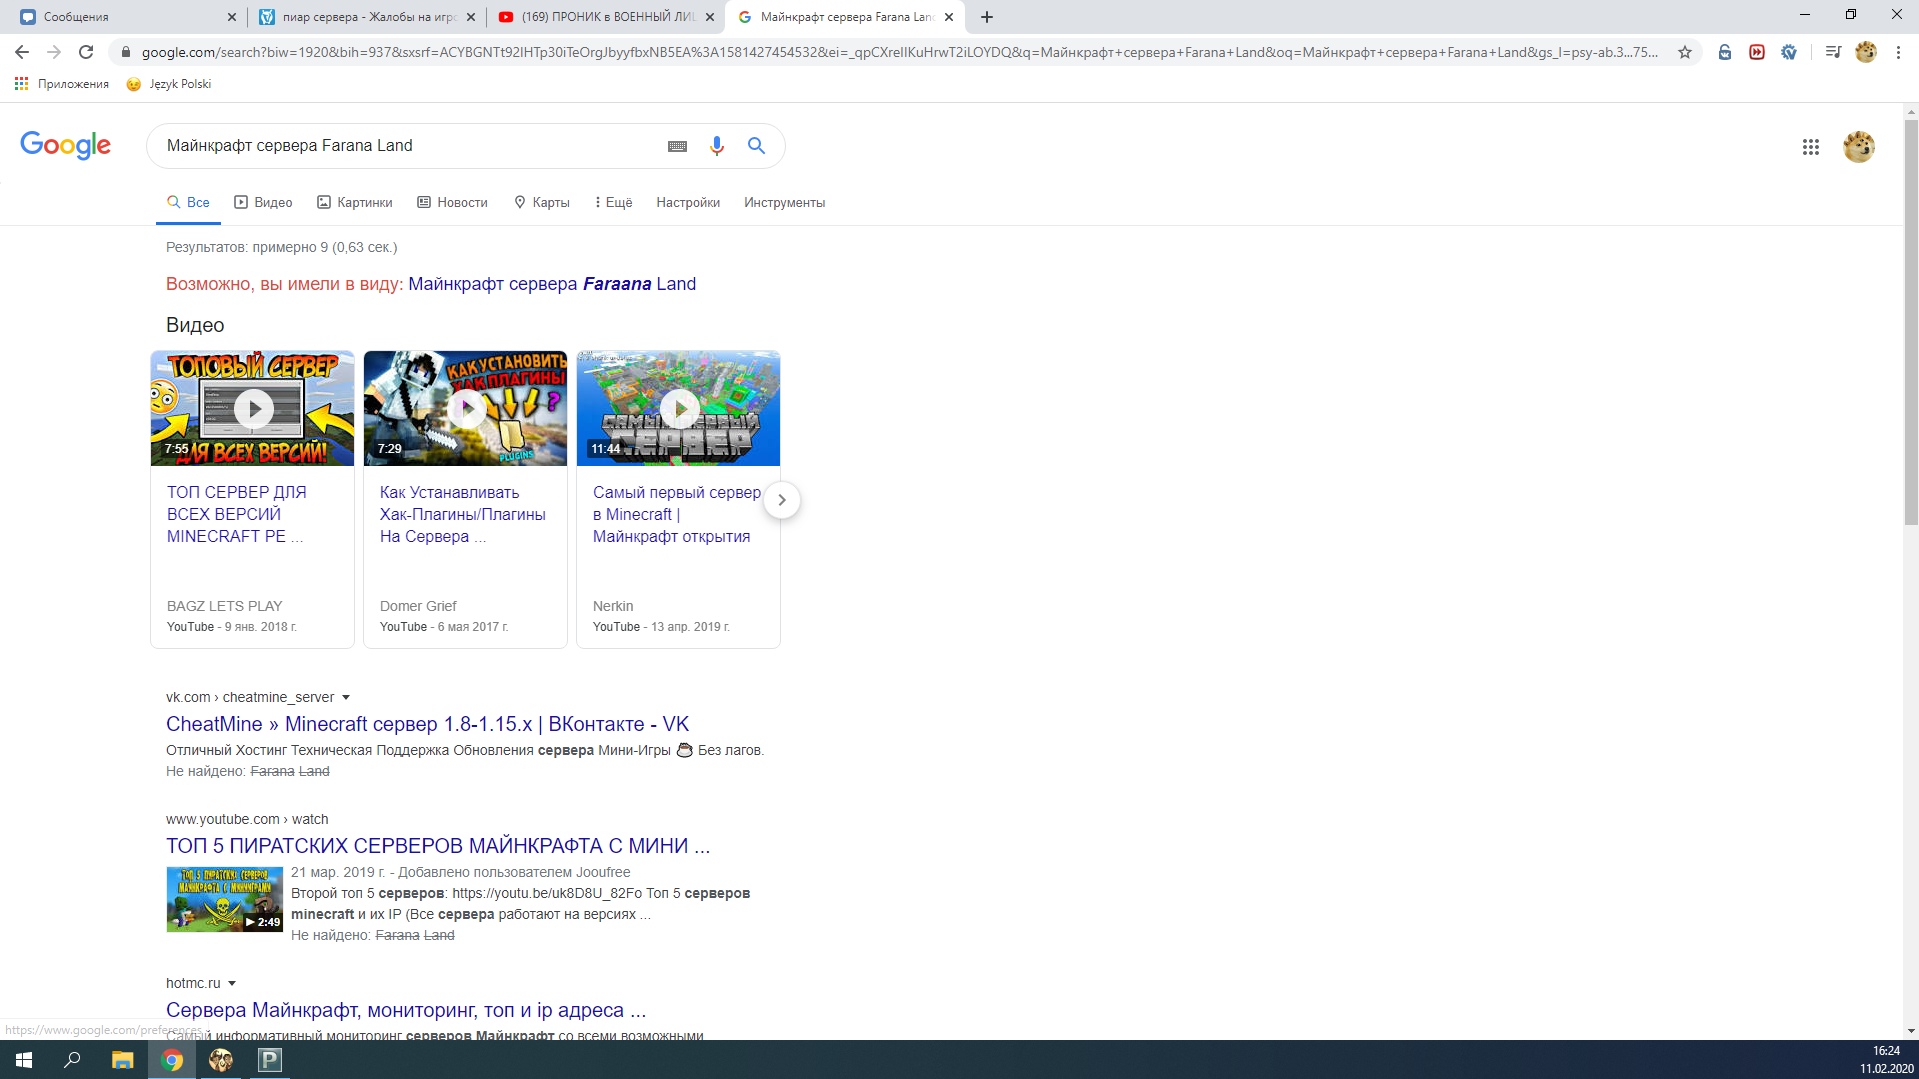The width and height of the screenshot is (1919, 1079).
Task: Play the 7:29 plugins video thumbnail
Action: pos(466,408)
